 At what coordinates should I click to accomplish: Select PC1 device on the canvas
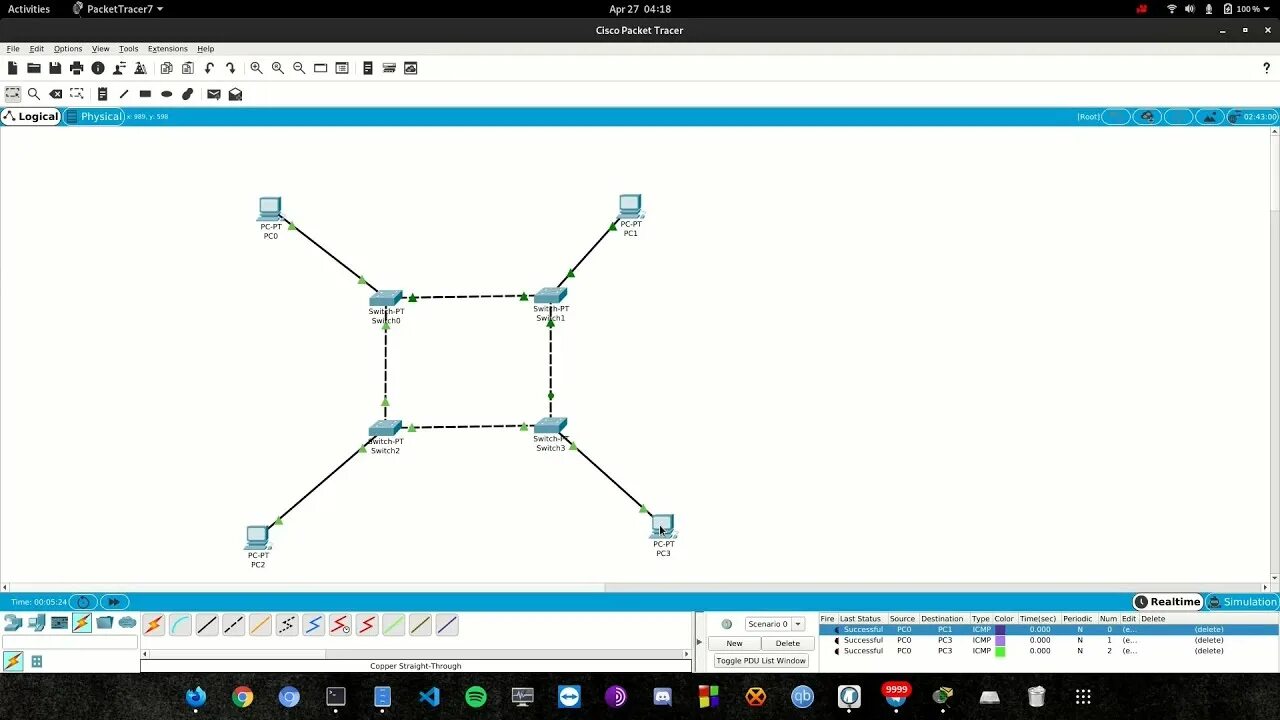tap(630, 207)
